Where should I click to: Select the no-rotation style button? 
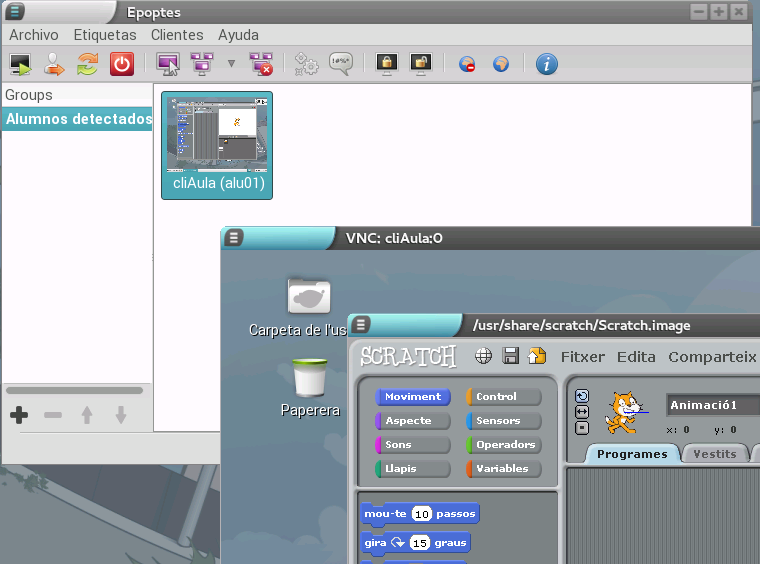(582, 428)
